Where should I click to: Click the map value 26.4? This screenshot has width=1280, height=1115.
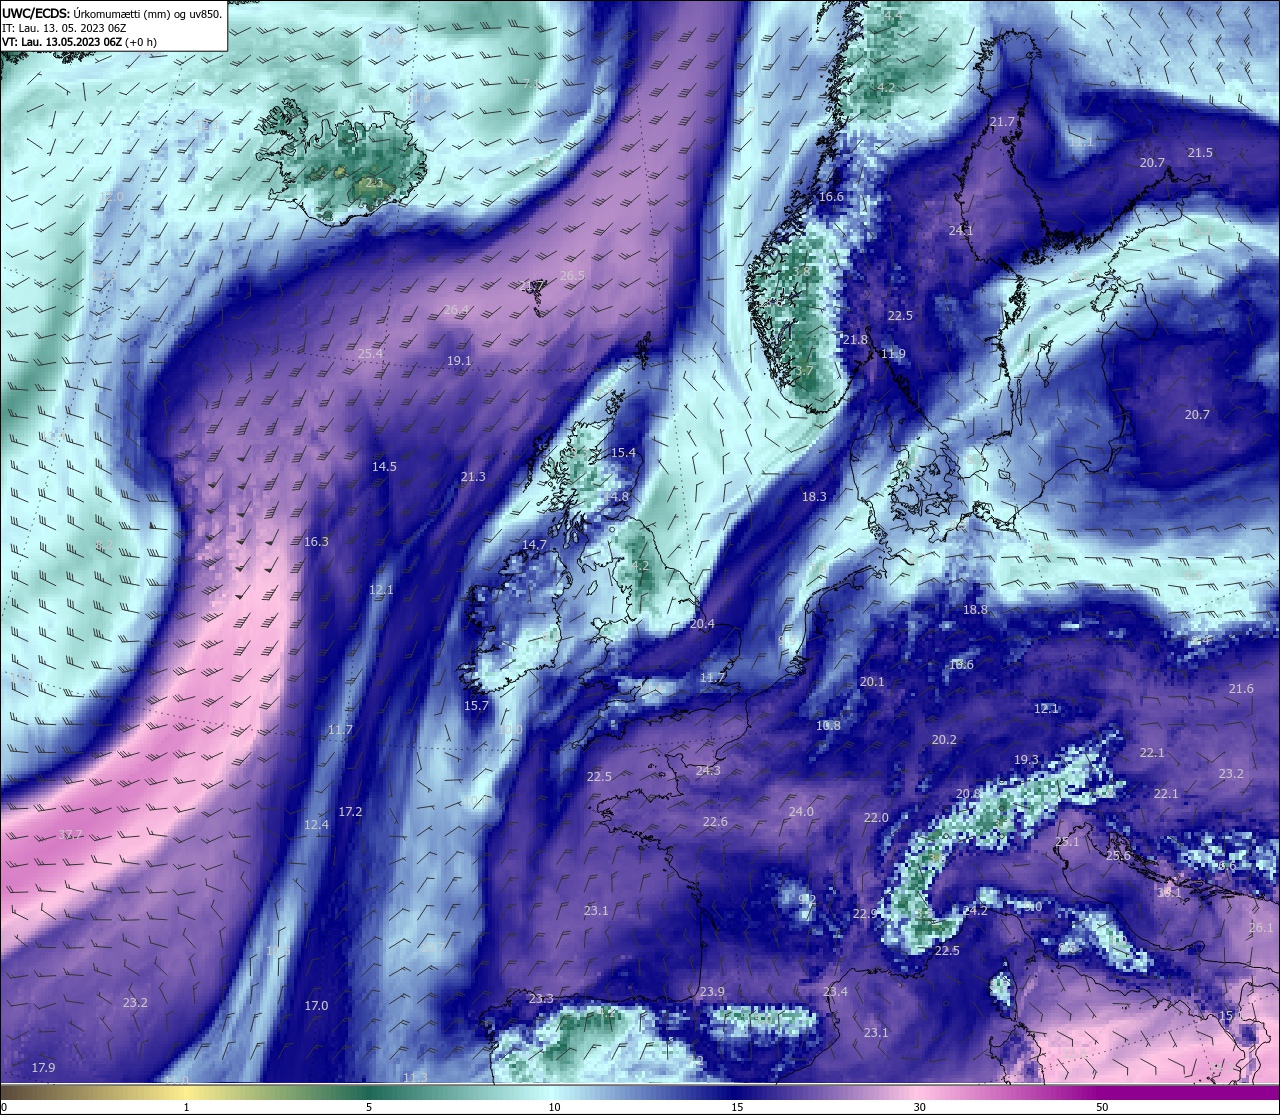point(455,310)
